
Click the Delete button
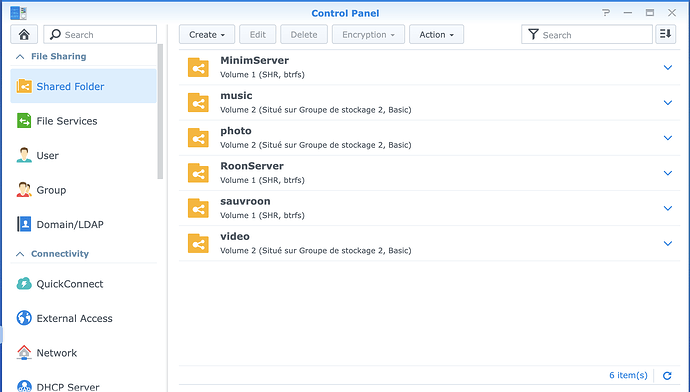click(x=304, y=34)
